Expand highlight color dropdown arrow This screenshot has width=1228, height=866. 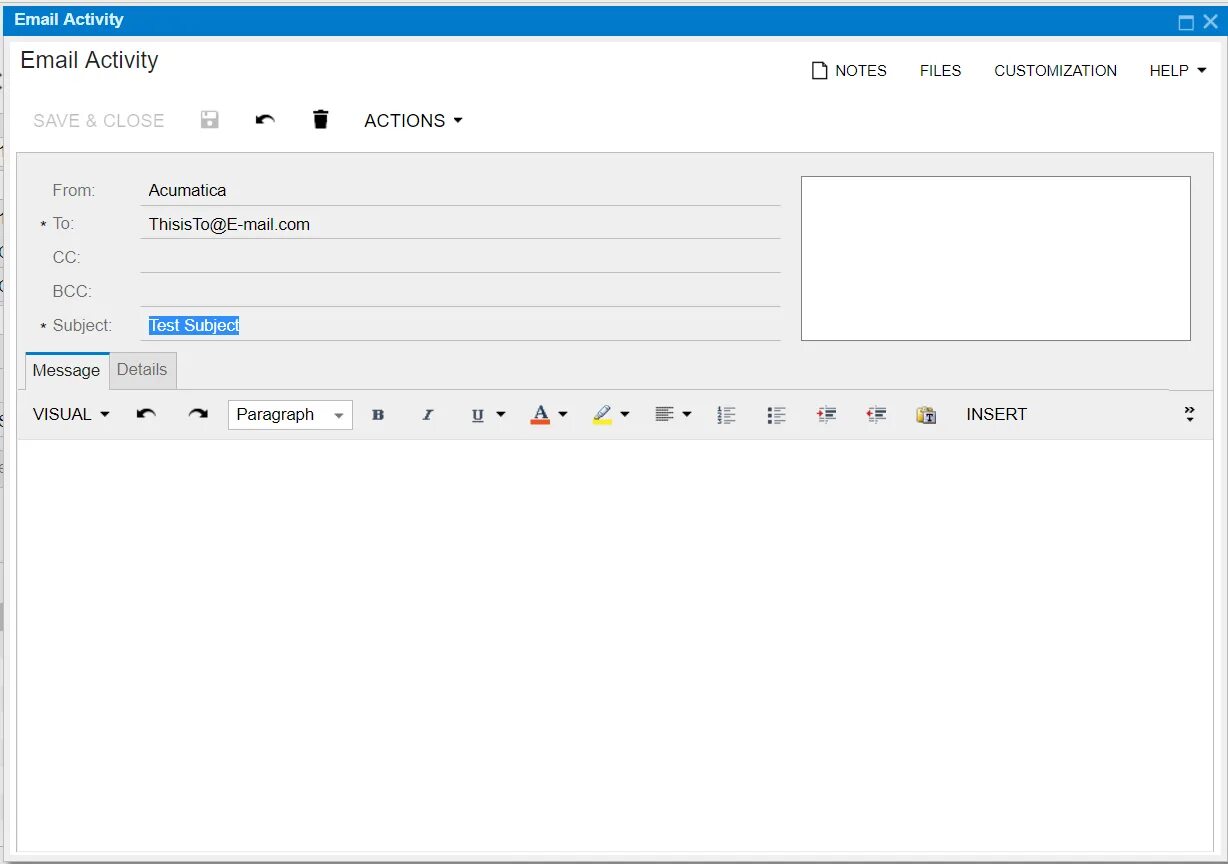[625, 414]
